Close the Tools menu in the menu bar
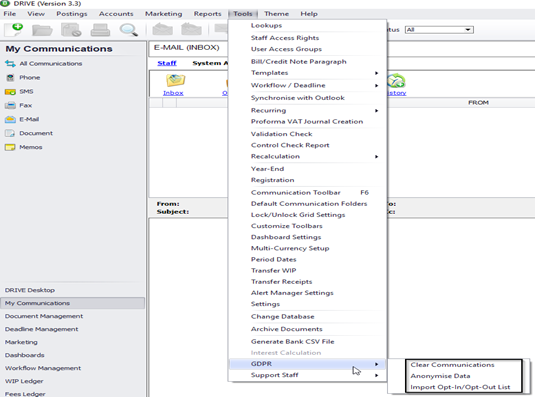Image resolution: width=535 pixels, height=397 pixels. (243, 14)
